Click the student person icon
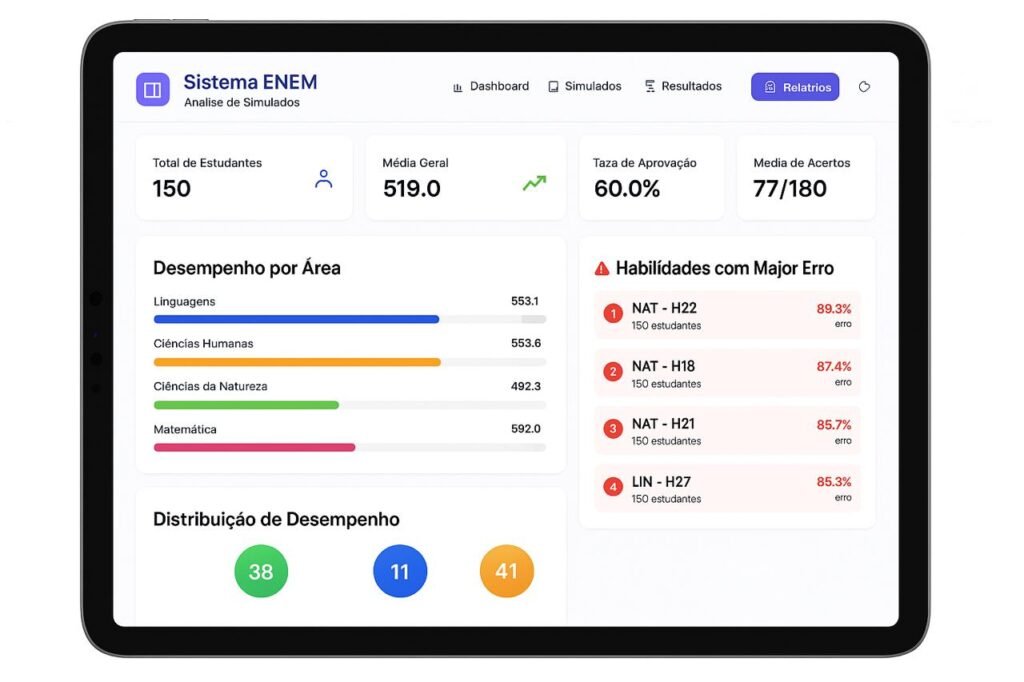This screenshot has width=1024, height=682. 323,180
